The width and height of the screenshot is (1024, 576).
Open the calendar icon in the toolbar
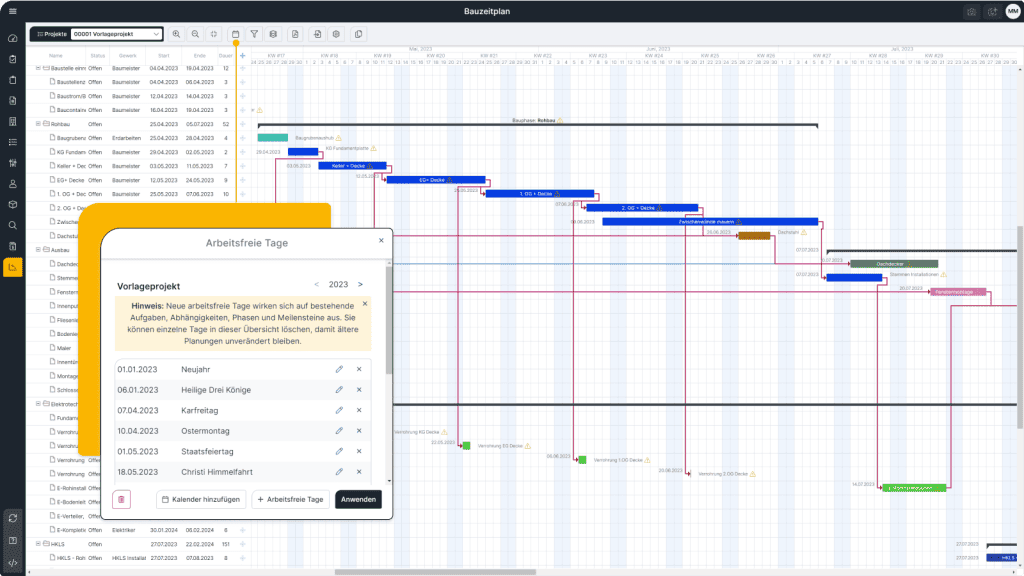[236, 34]
